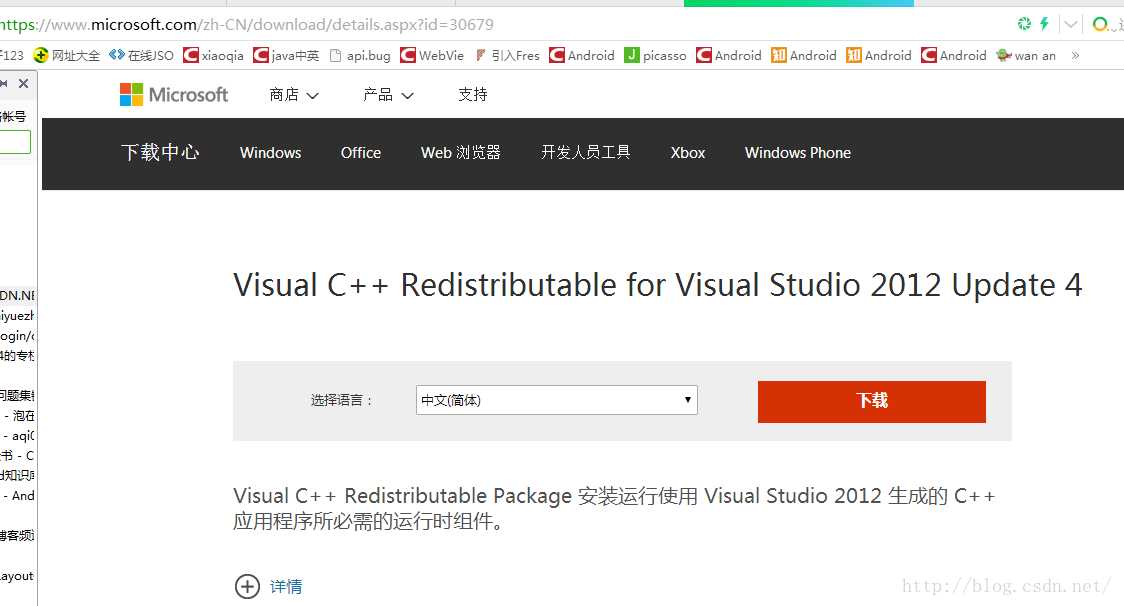The width and height of the screenshot is (1124, 606).
Task: Open the wan an bookmark
Action: [x=1026, y=55]
